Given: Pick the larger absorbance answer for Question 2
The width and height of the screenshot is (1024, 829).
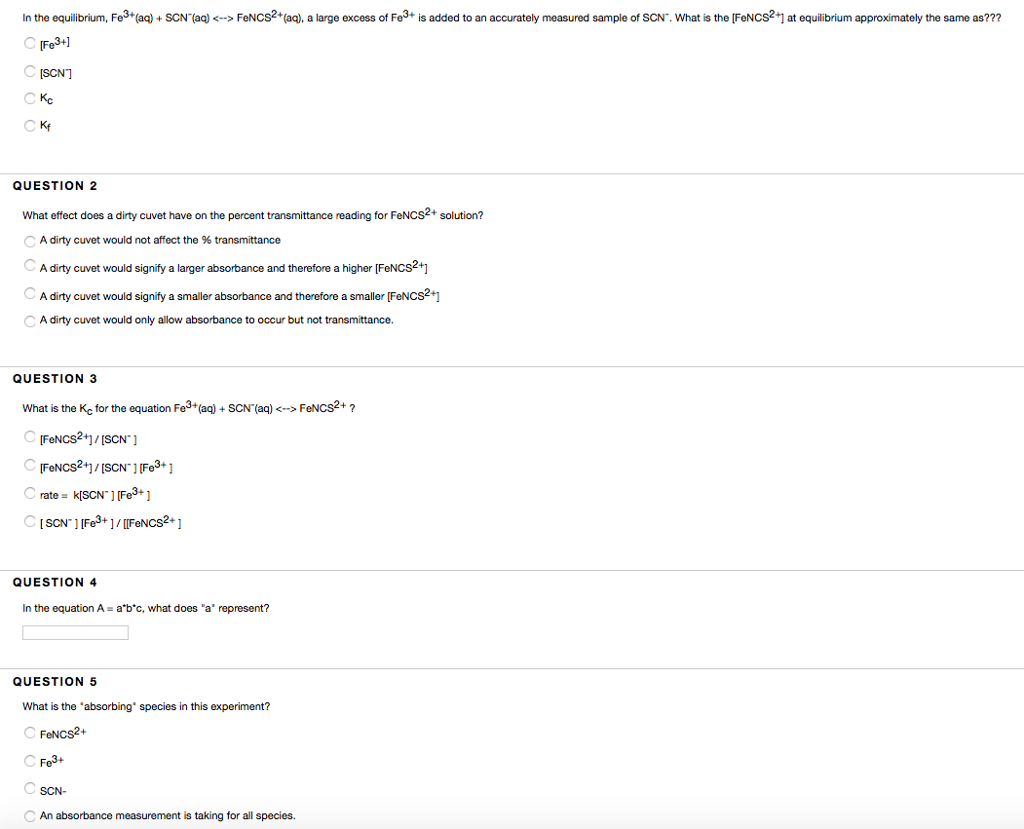Looking at the screenshot, I should click(x=30, y=266).
